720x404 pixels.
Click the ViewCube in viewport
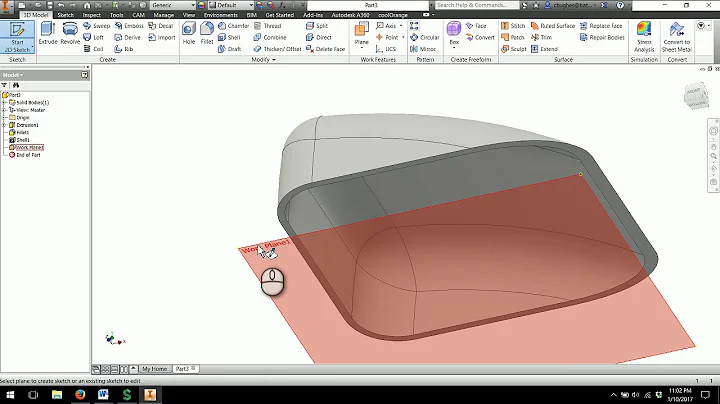tap(696, 95)
